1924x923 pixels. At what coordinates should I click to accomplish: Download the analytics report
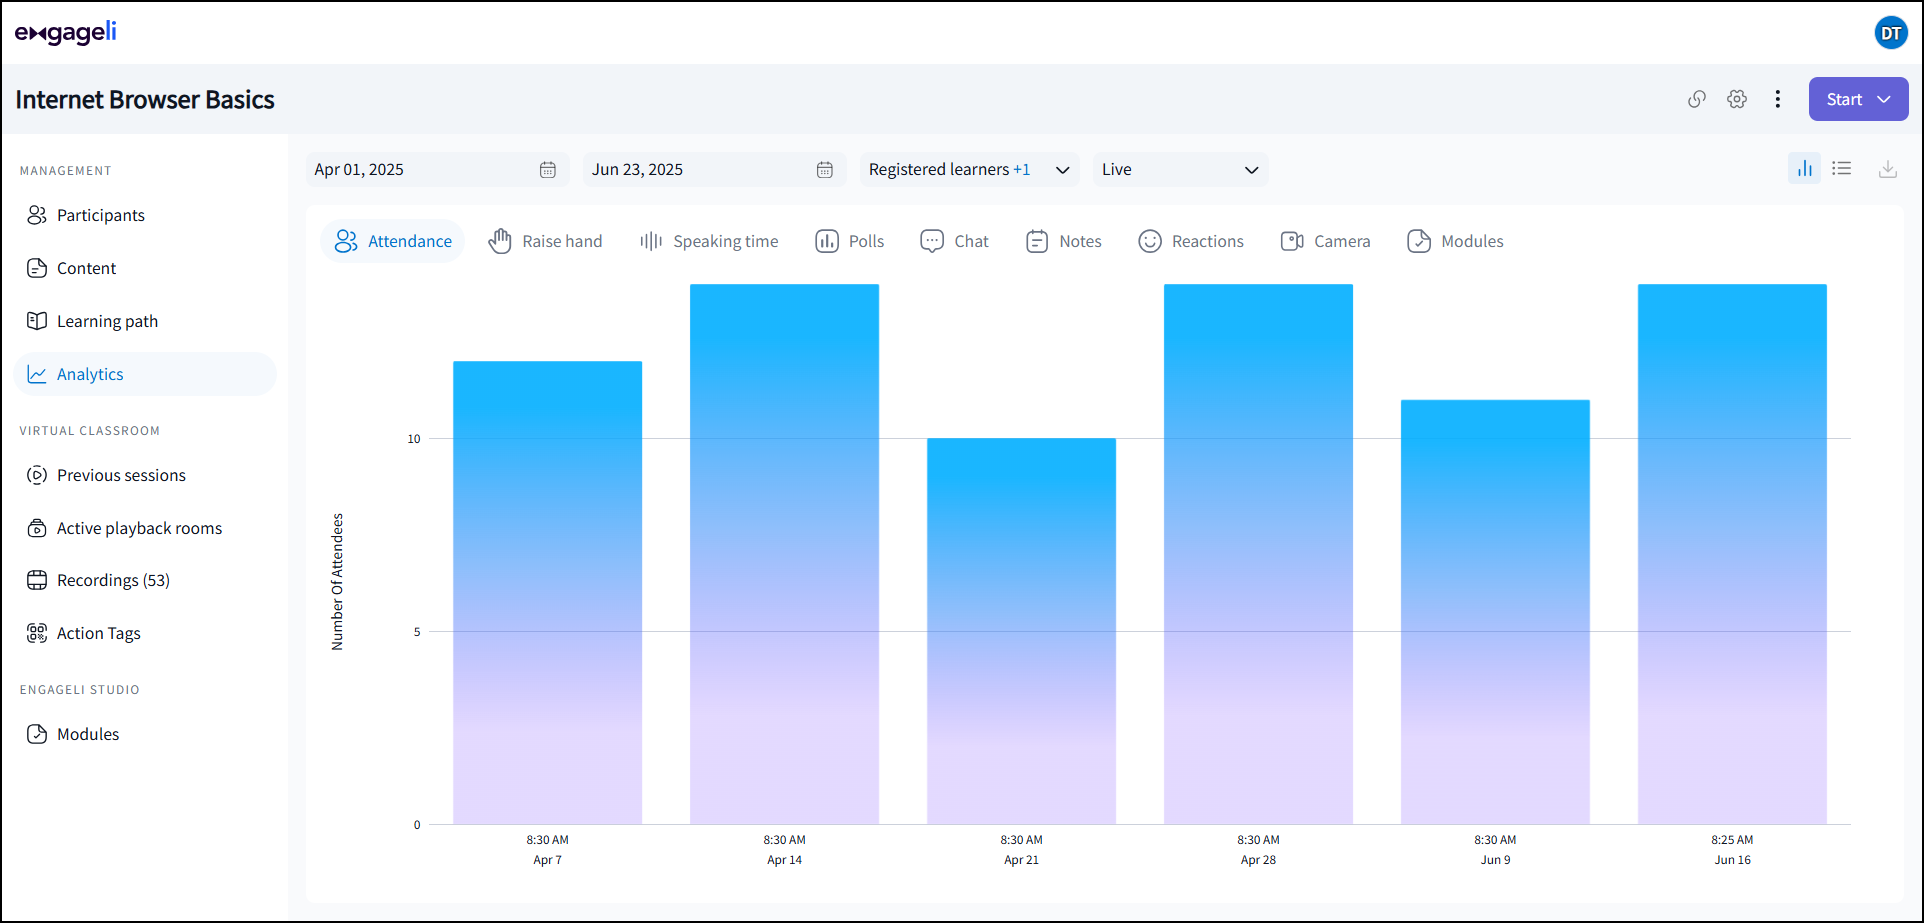pos(1888,169)
